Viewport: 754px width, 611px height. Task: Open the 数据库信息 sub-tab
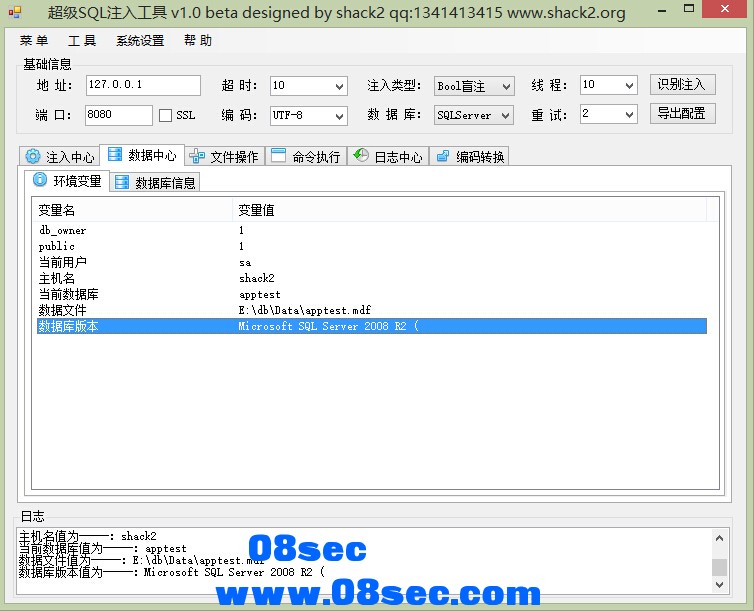[155, 182]
